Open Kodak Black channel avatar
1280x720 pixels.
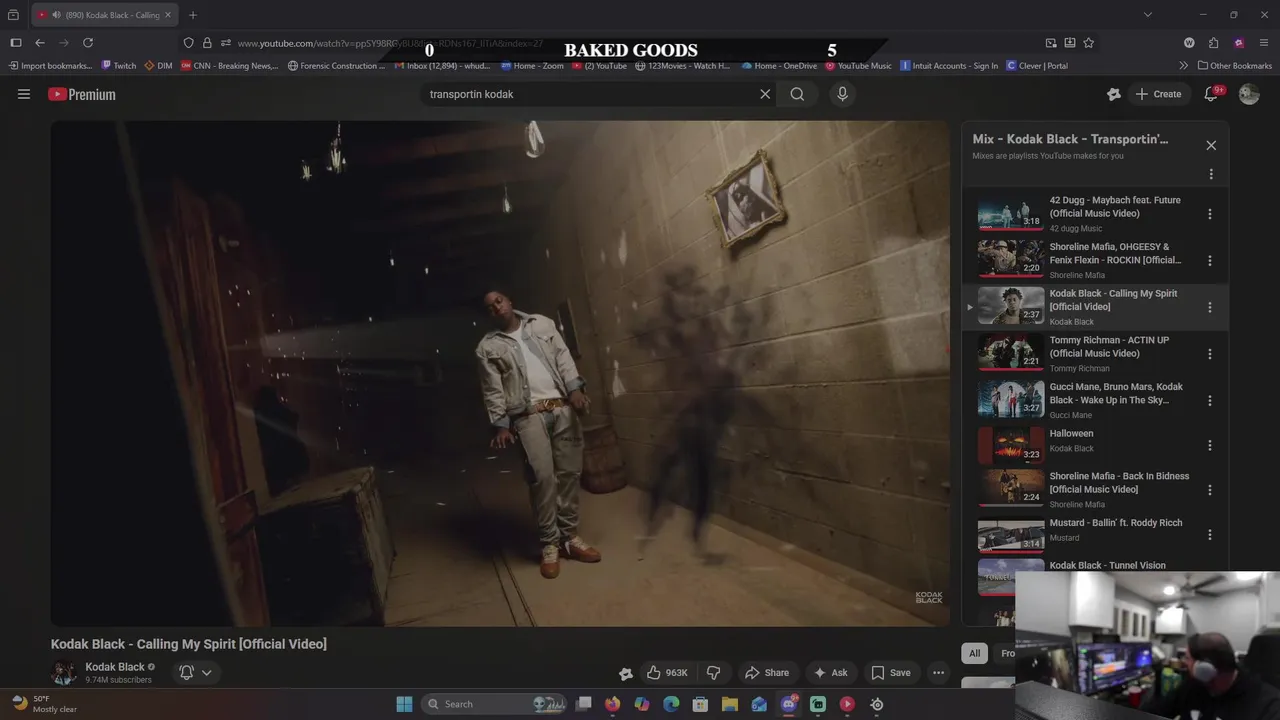(x=64, y=673)
